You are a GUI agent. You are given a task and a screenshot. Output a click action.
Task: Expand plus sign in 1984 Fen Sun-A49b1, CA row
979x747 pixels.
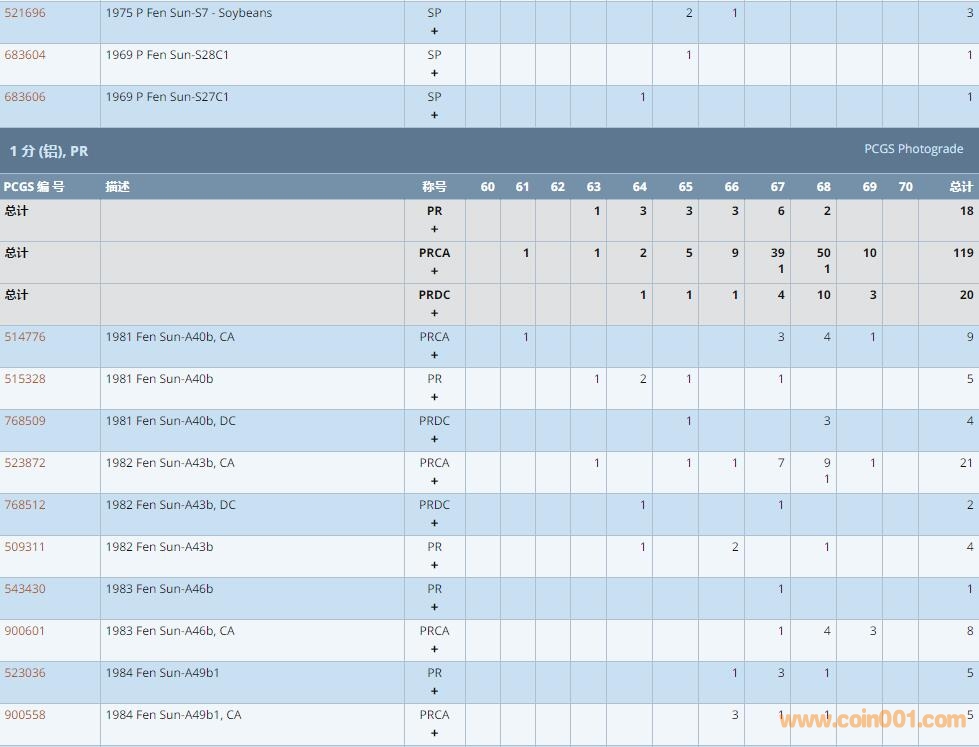(434, 733)
